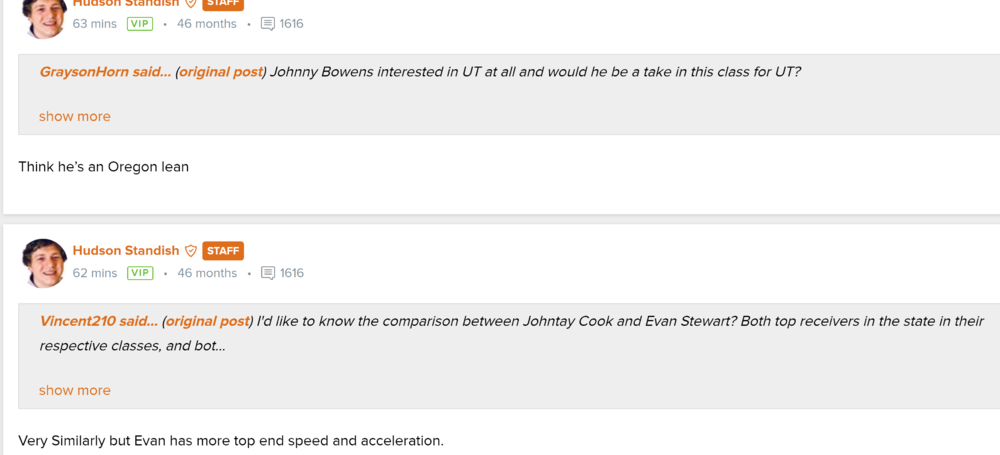Image resolution: width=1000 pixels, height=455 pixels.
Task: Click the STAFF badge in the 62 mins post
Action: [223, 251]
